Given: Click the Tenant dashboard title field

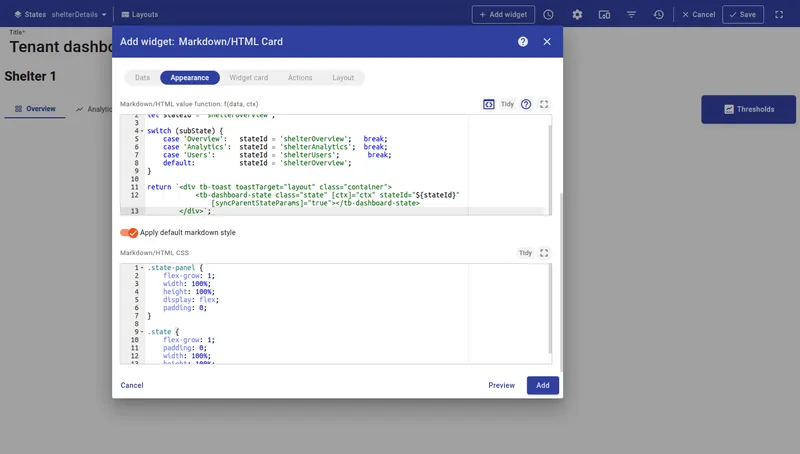Looking at the screenshot, I should pyautogui.click(x=61, y=46).
